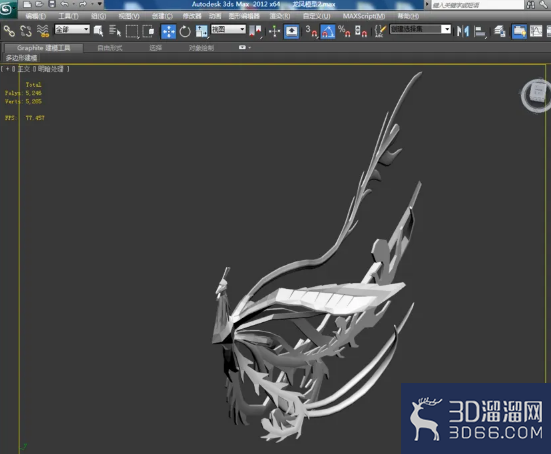
Task: Open Edit Named Selection Sets tool
Action: 380,31
